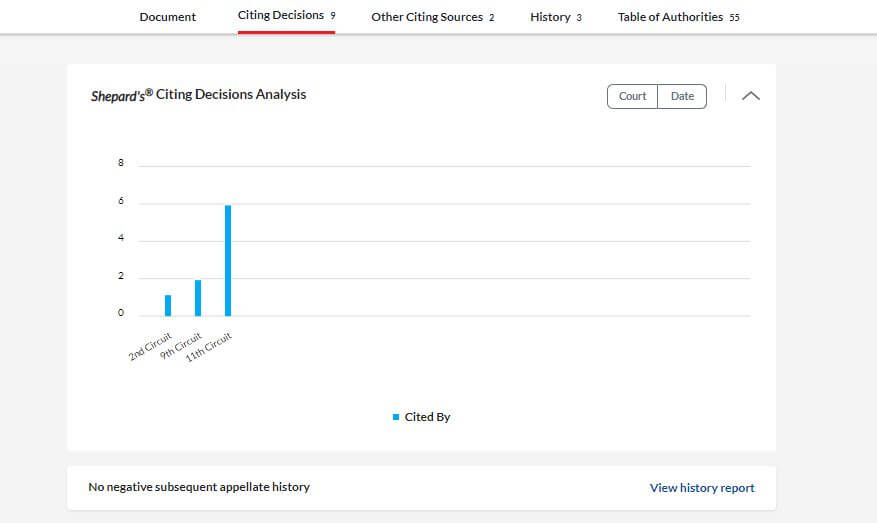Open the Document tab
The height and width of the screenshot is (523, 877).
168,17
